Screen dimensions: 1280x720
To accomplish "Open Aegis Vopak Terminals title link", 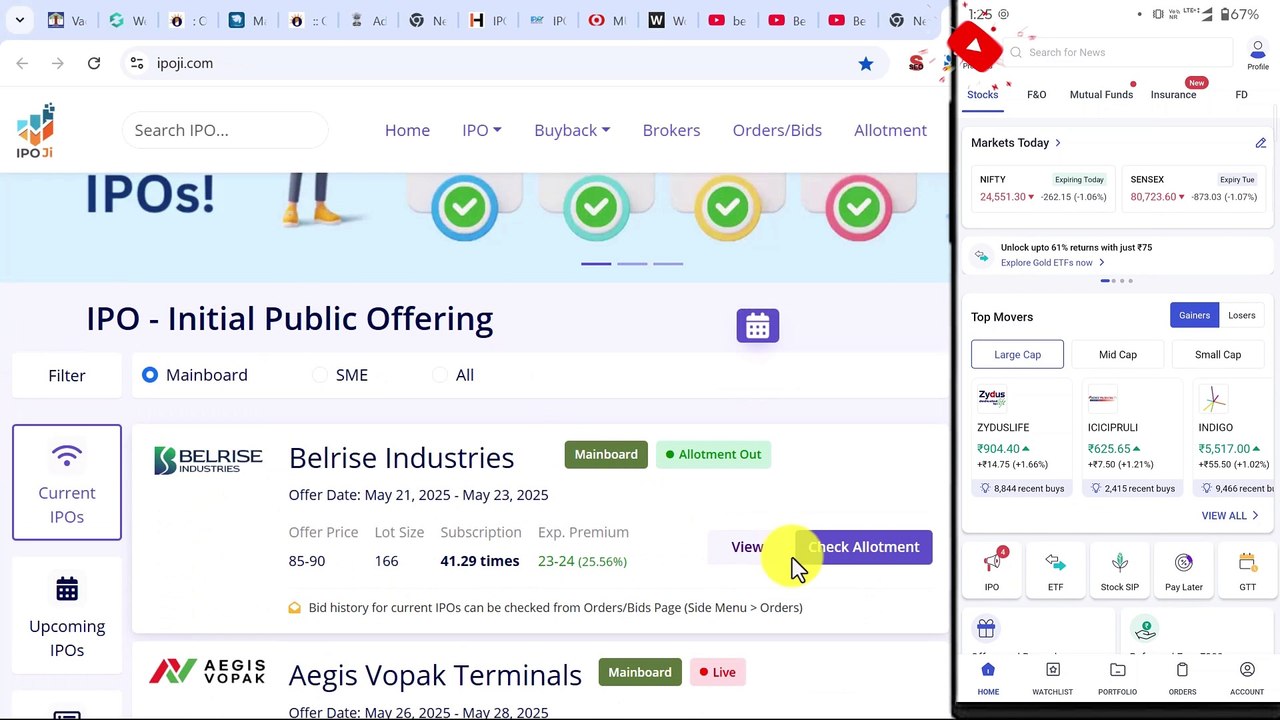I will 435,675.
